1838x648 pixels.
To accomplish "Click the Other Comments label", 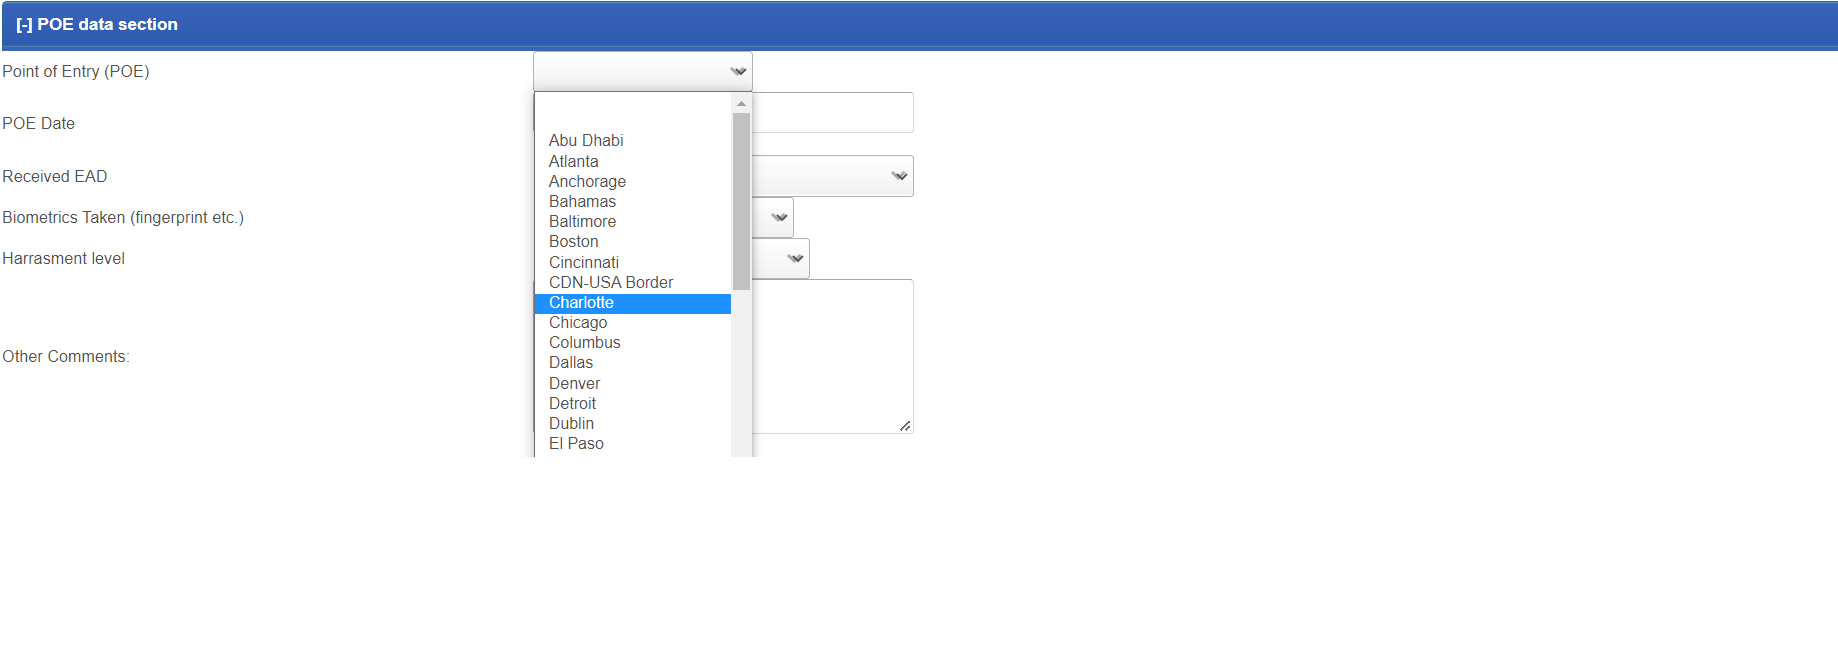I will (66, 356).
